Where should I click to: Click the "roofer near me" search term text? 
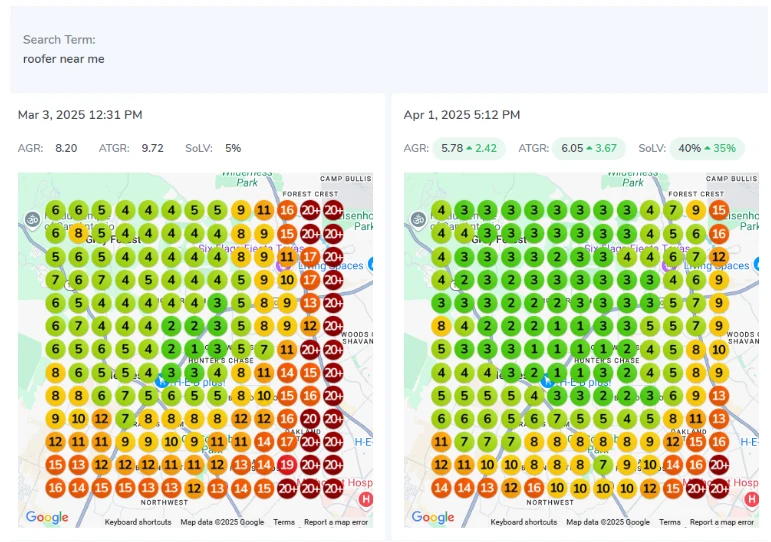(x=64, y=59)
